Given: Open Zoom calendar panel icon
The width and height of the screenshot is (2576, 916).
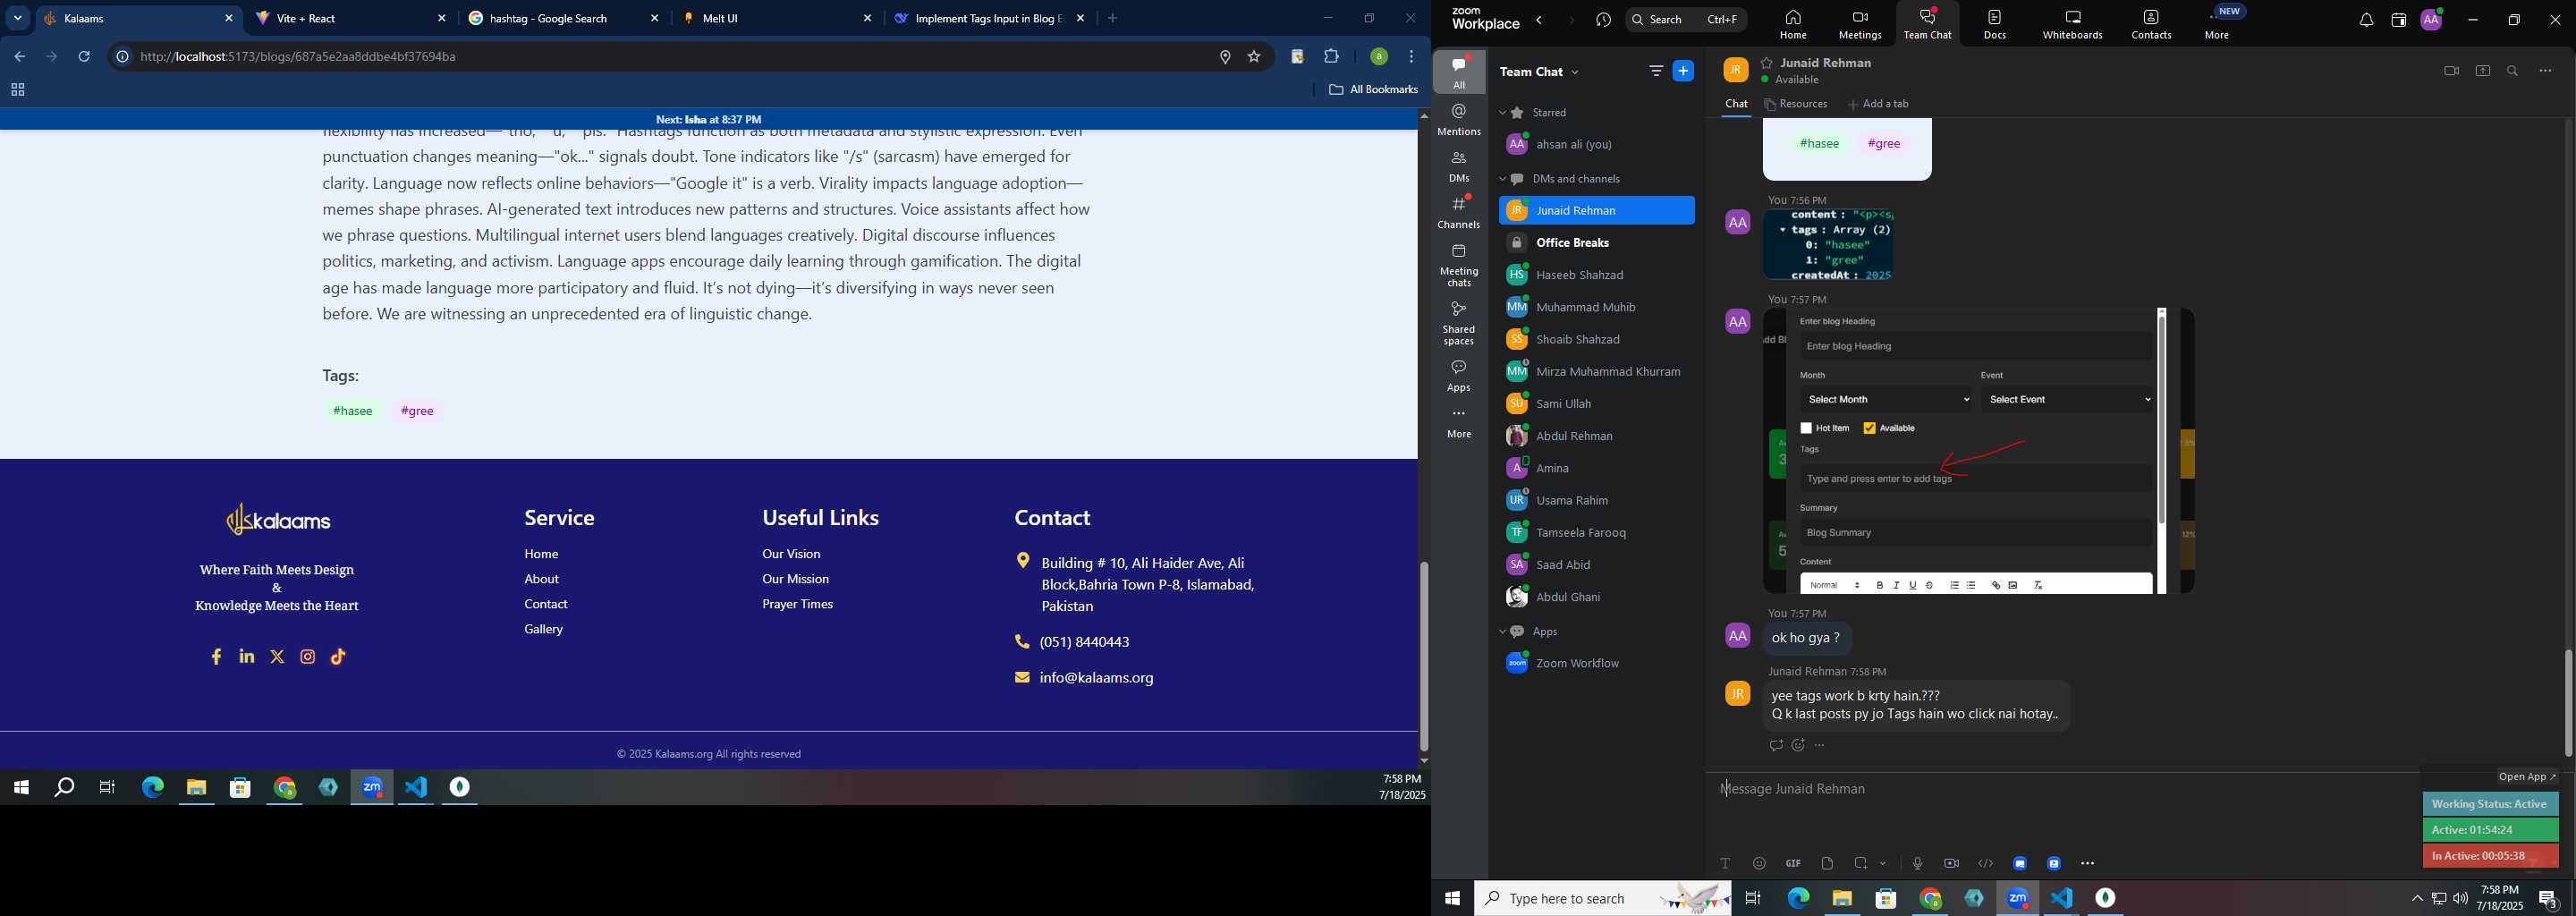Looking at the screenshot, I should click(x=2397, y=20).
